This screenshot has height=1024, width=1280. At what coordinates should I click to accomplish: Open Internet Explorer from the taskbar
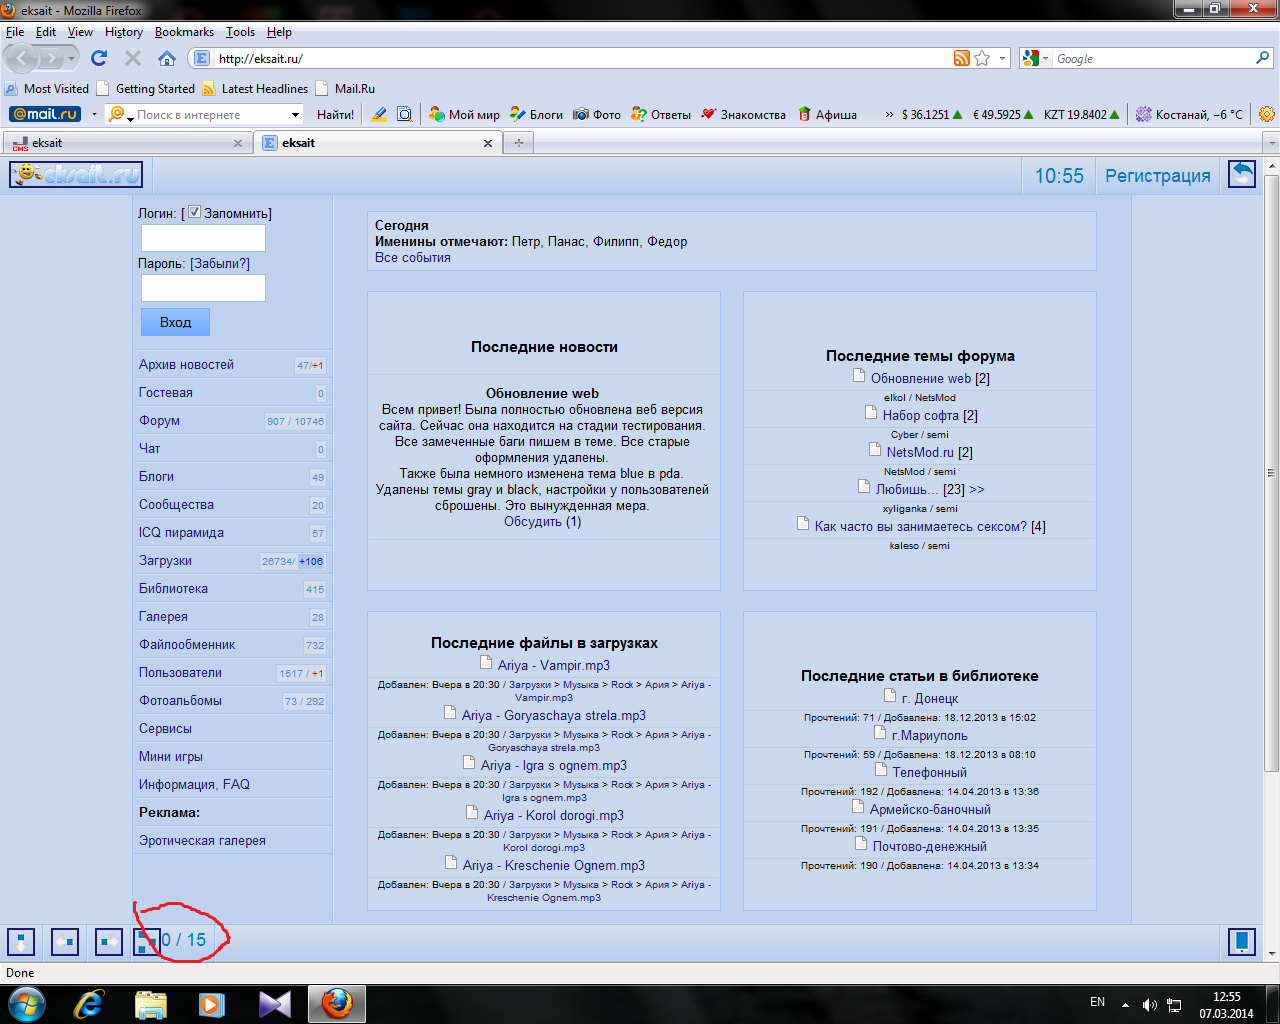[89, 1003]
